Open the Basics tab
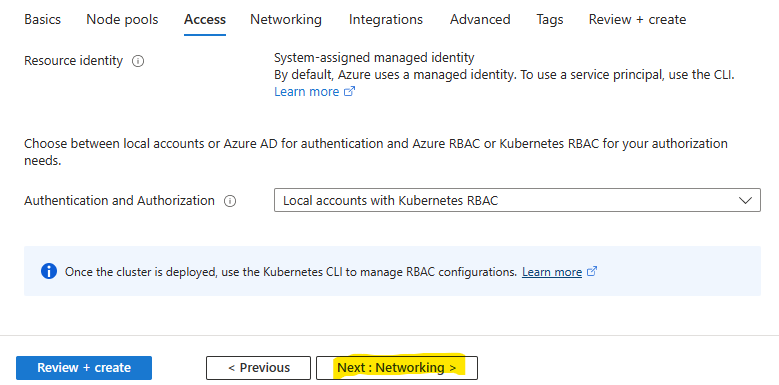This screenshot has height=385, width=779. (x=42, y=19)
